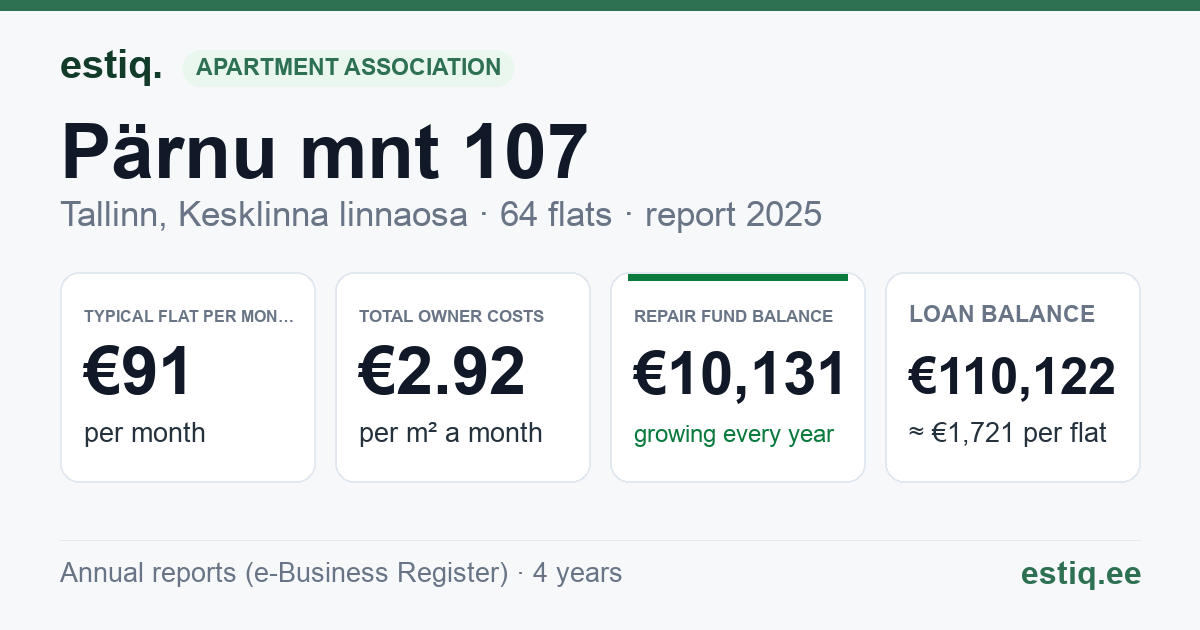This screenshot has height=630, width=1200.
Task: Click the estiq. logo
Action: [x=111, y=66]
